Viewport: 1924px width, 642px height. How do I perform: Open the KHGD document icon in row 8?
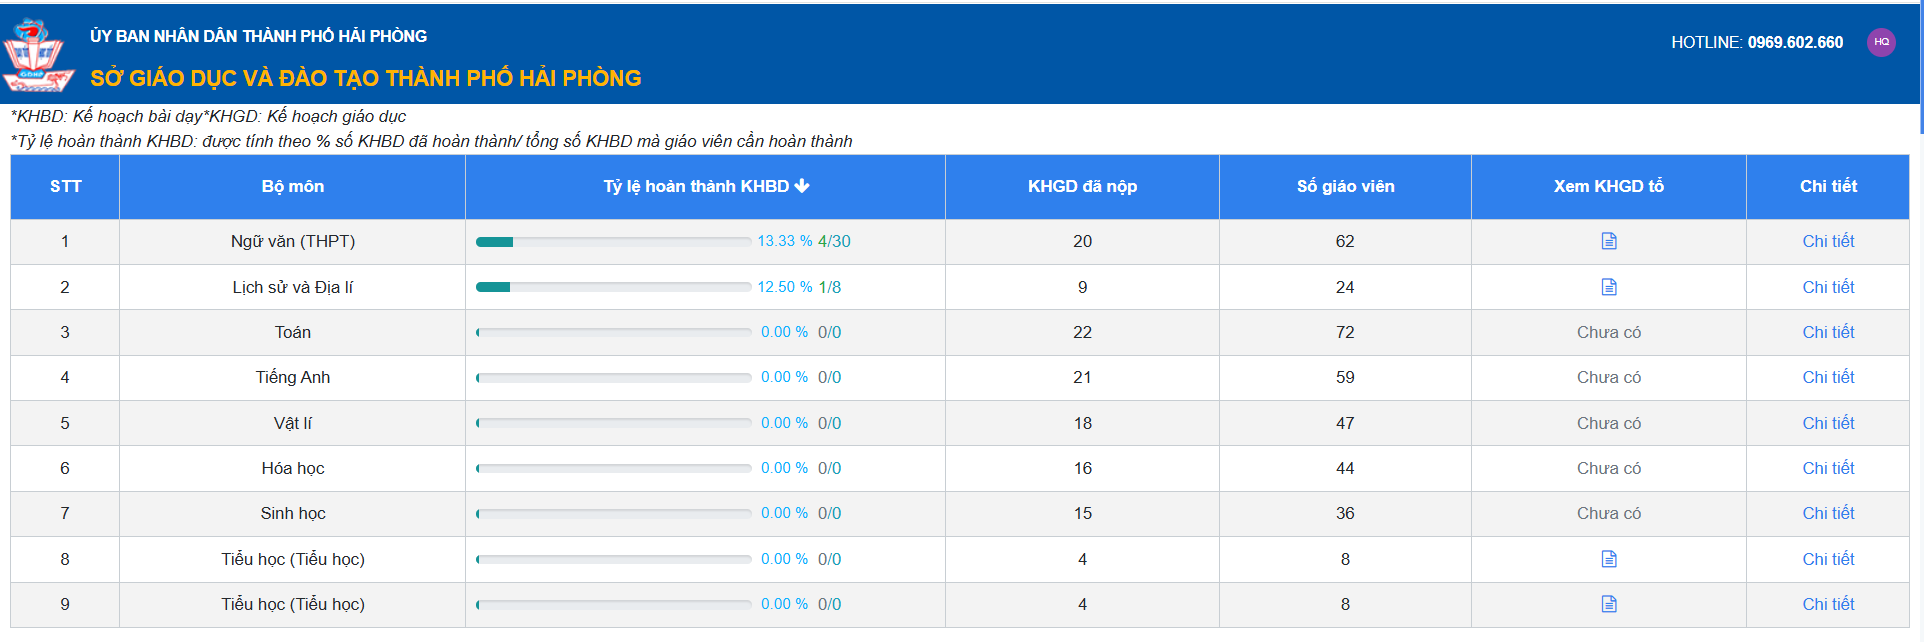(x=1608, y=559)
